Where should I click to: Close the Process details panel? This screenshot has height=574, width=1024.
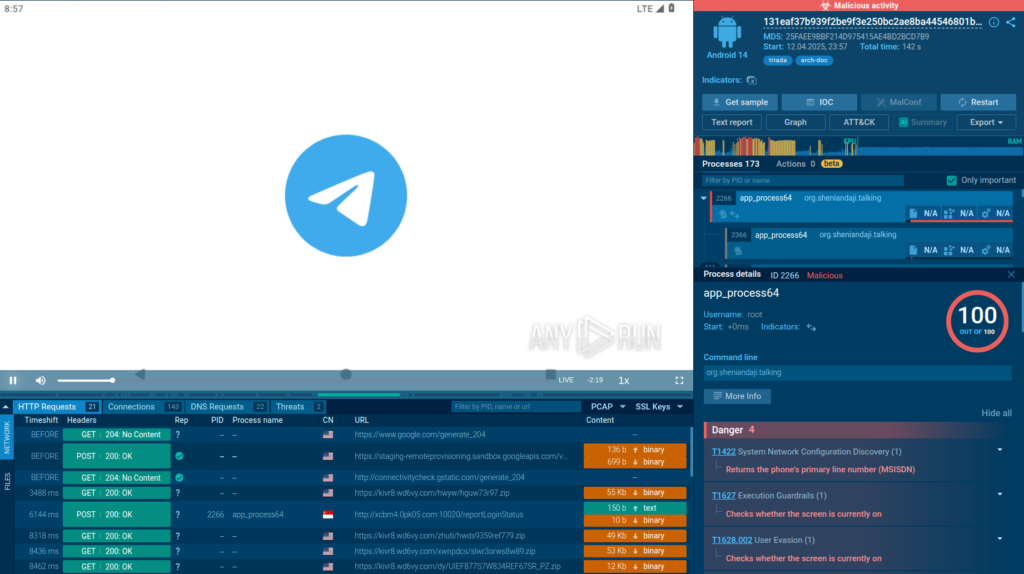tap(1010, 274)
